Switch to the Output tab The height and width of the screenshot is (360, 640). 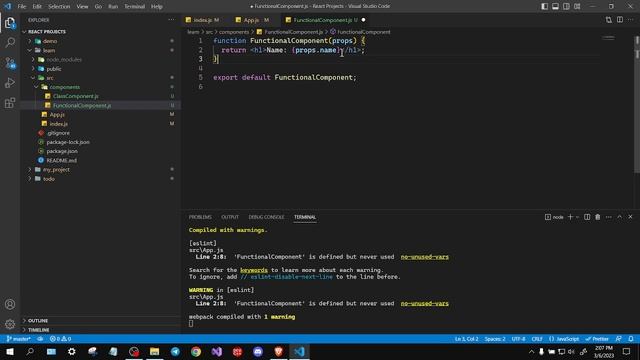point(230,217)
